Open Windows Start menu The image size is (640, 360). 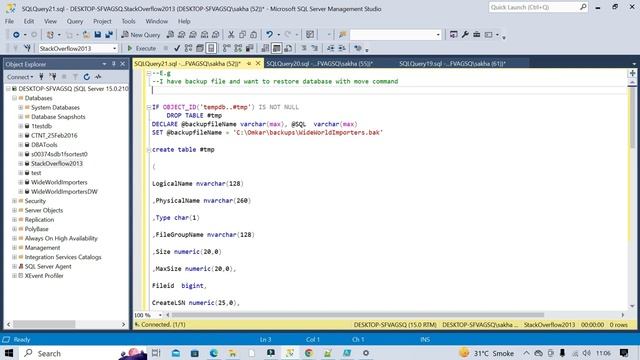9,353
